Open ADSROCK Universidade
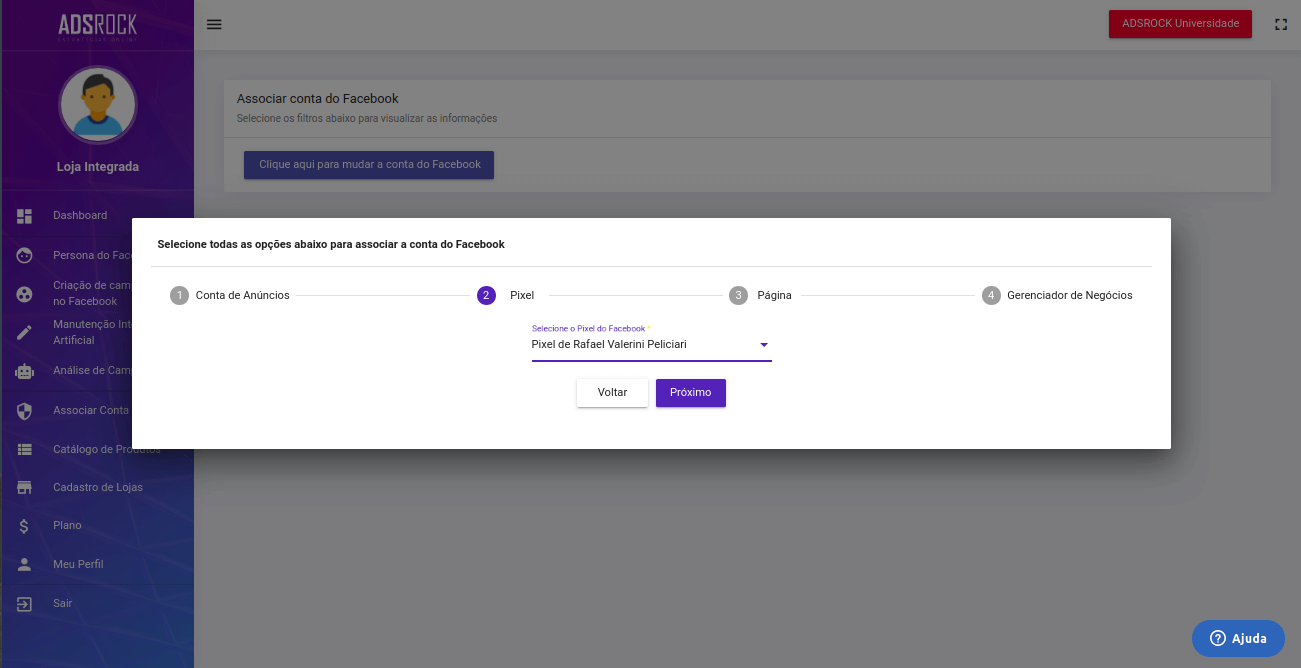1301x668 pixels. click(x=1180, y=24)
